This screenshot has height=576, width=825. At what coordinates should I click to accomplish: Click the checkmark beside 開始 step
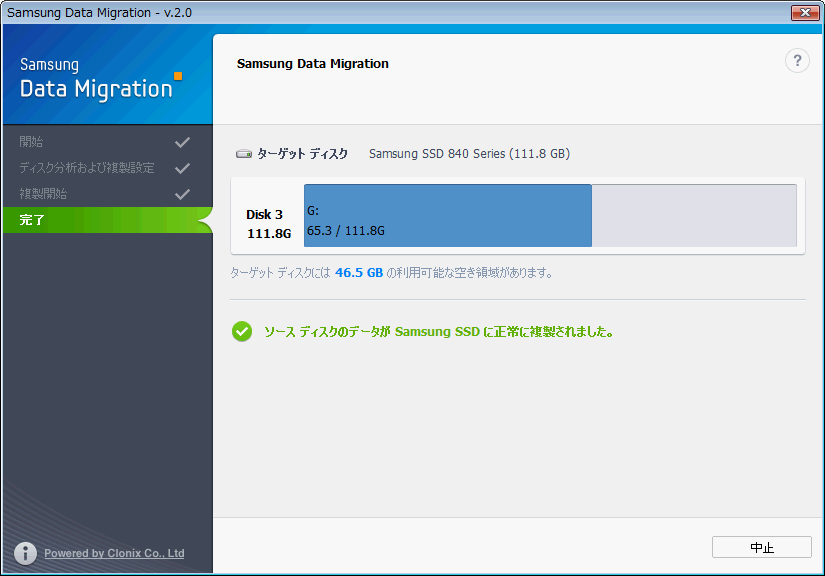(x=182, y=142)
